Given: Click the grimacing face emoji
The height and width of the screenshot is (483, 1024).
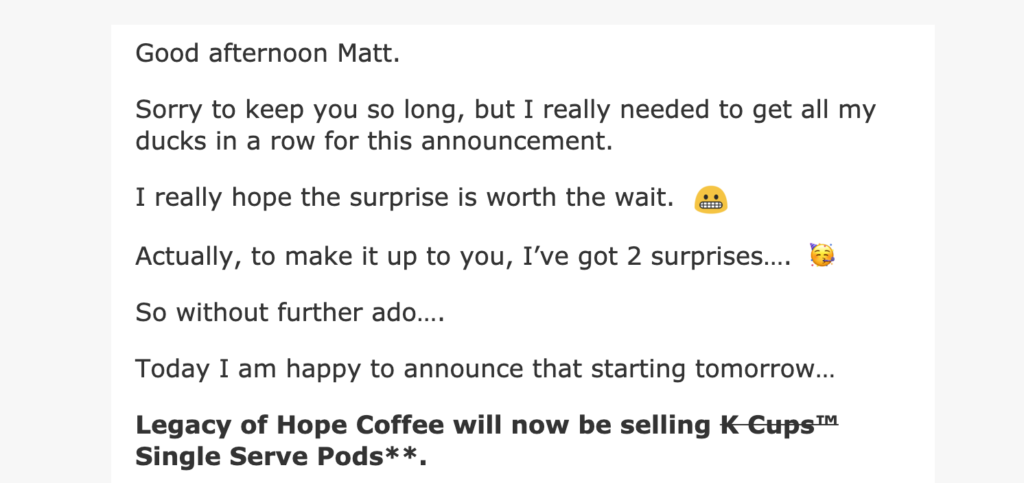Looking at the screenshot, I should click(711, 199).
